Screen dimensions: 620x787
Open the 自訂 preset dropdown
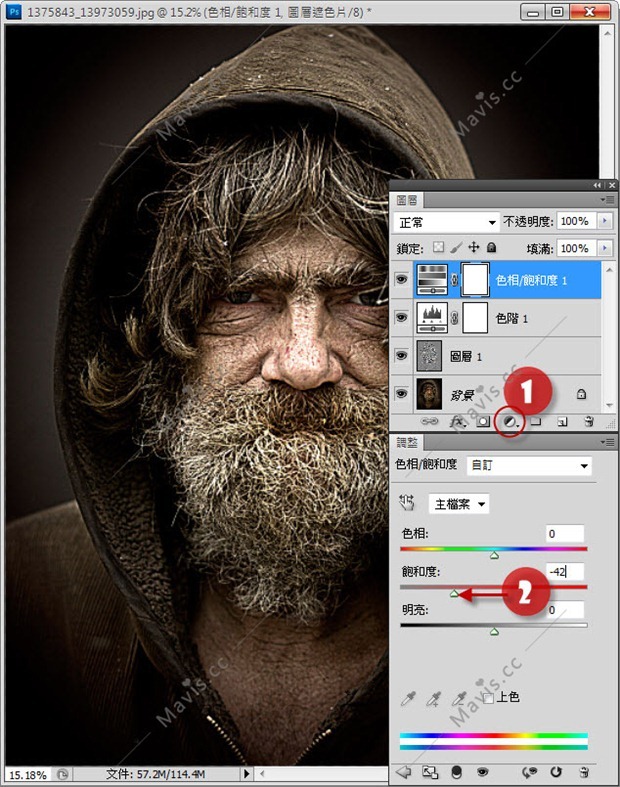pyautogui.click(x=529, y=466)
